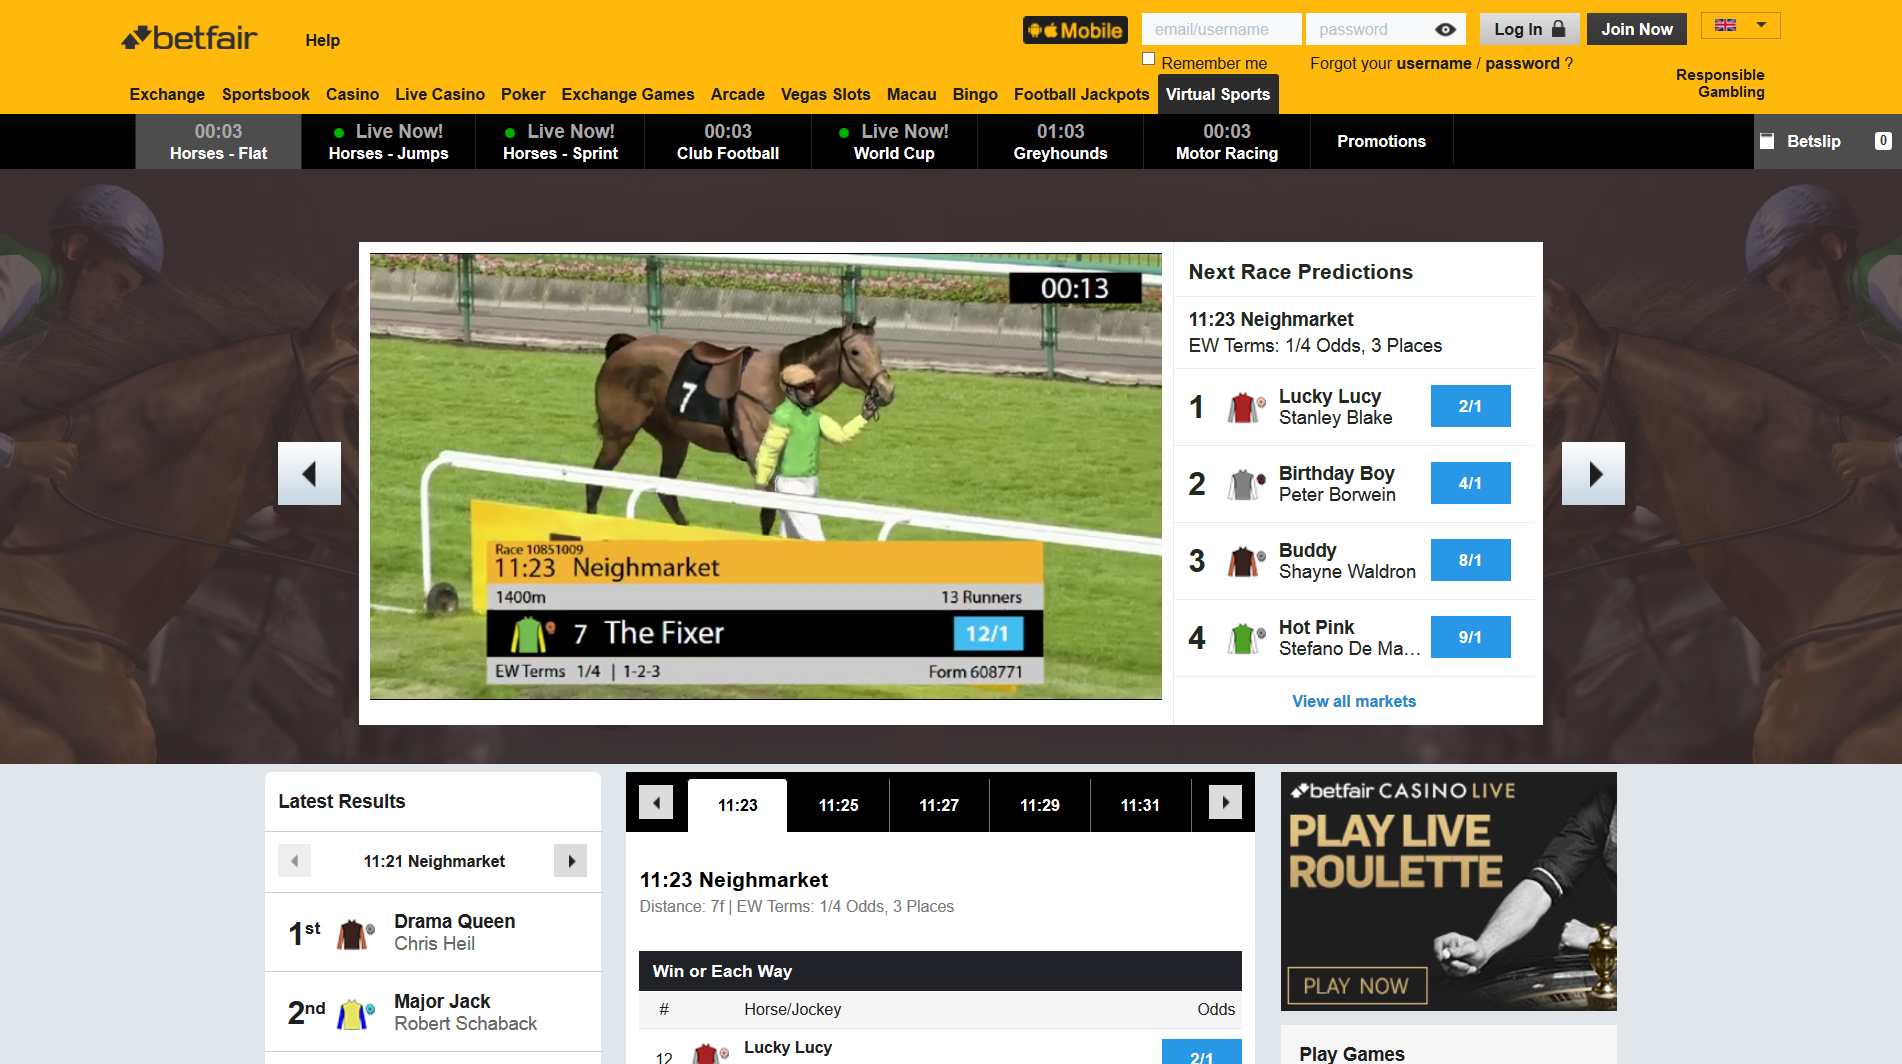Tick the Remember me checkbox
Image resolution: width=1902 pixels, height=1064 pixels.
tap(1149, 59)
